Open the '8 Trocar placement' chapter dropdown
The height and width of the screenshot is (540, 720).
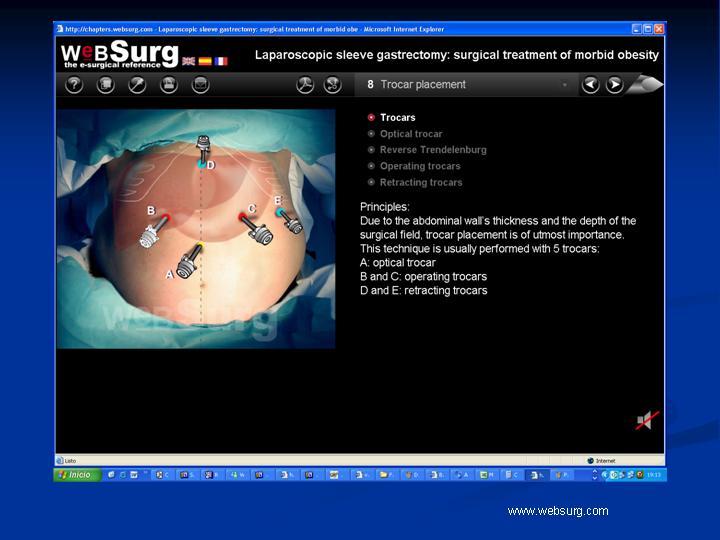(x=466, y=84)
